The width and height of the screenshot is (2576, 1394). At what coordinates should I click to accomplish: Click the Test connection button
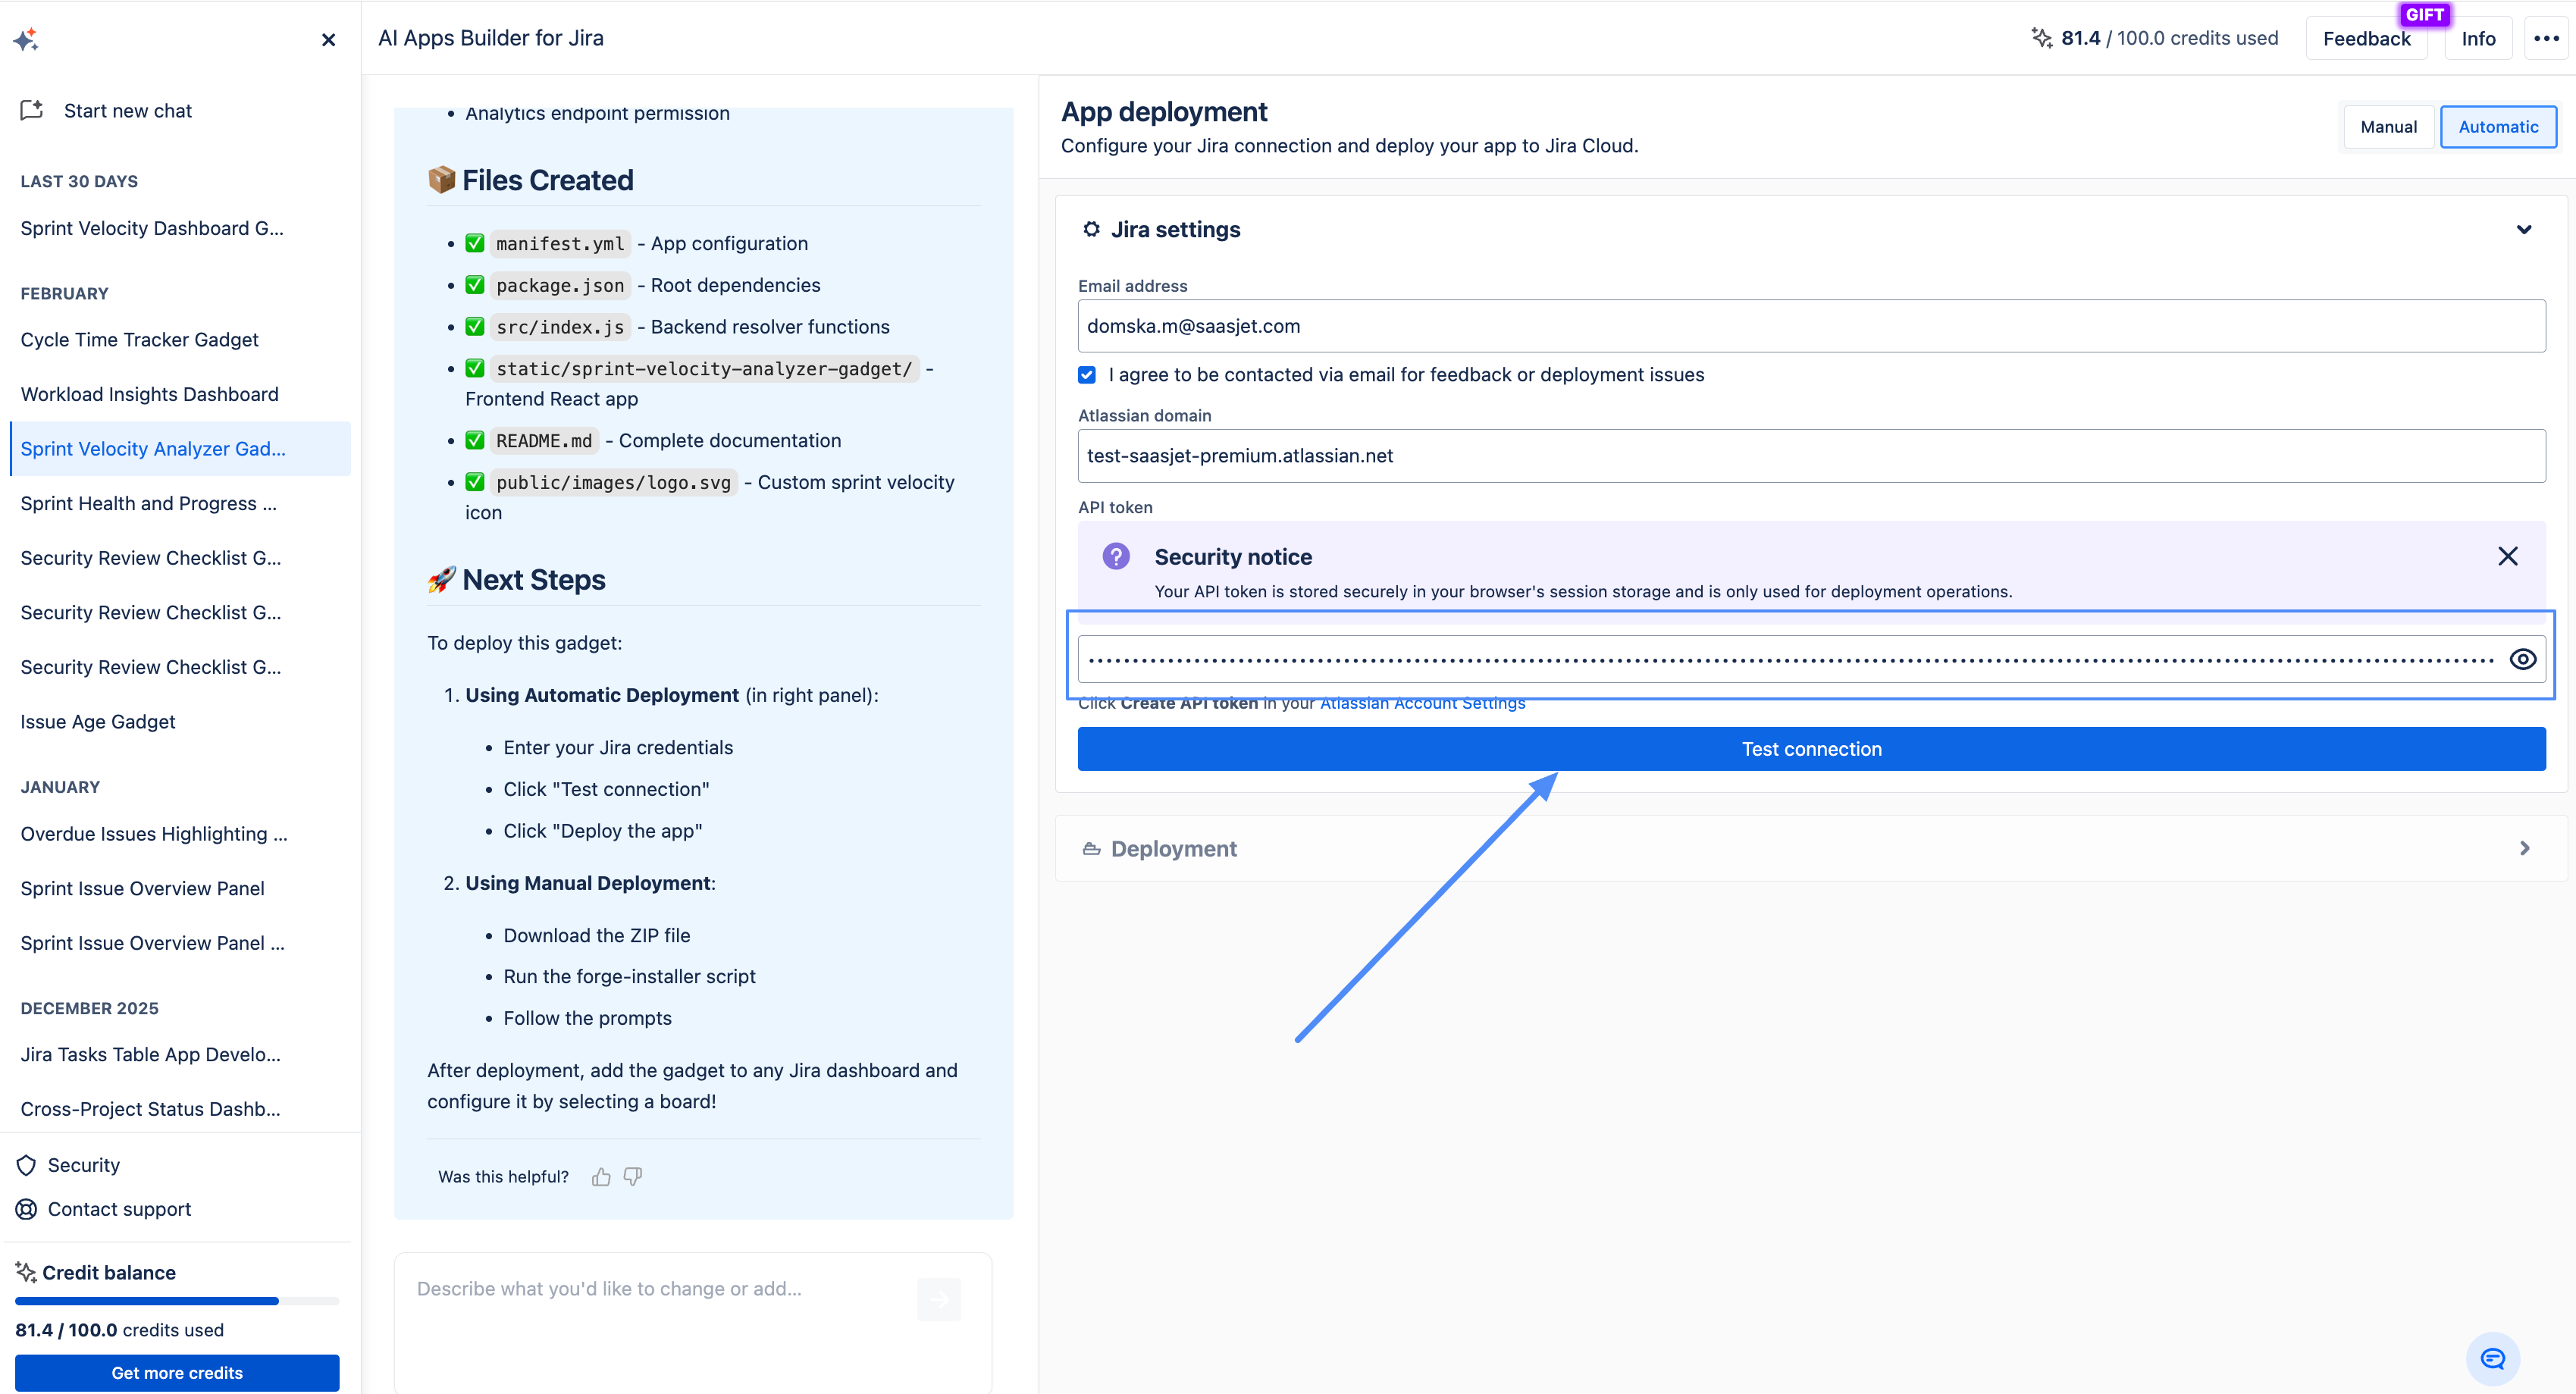1811,749
